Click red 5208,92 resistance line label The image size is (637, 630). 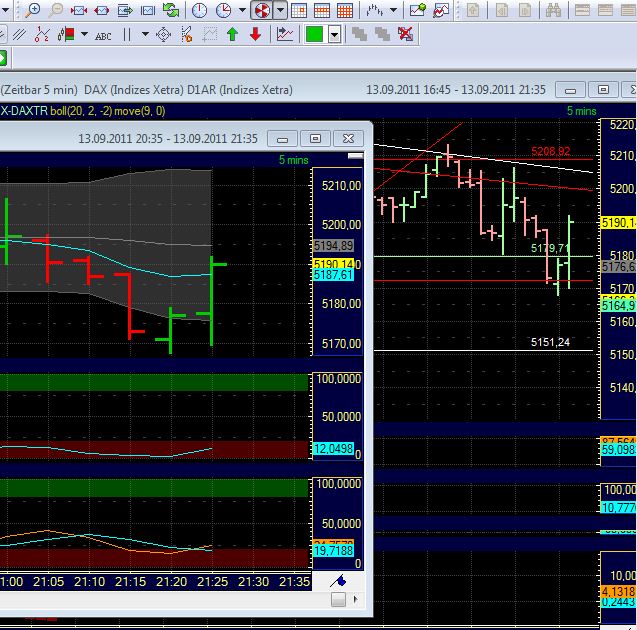tap(550, 152)
